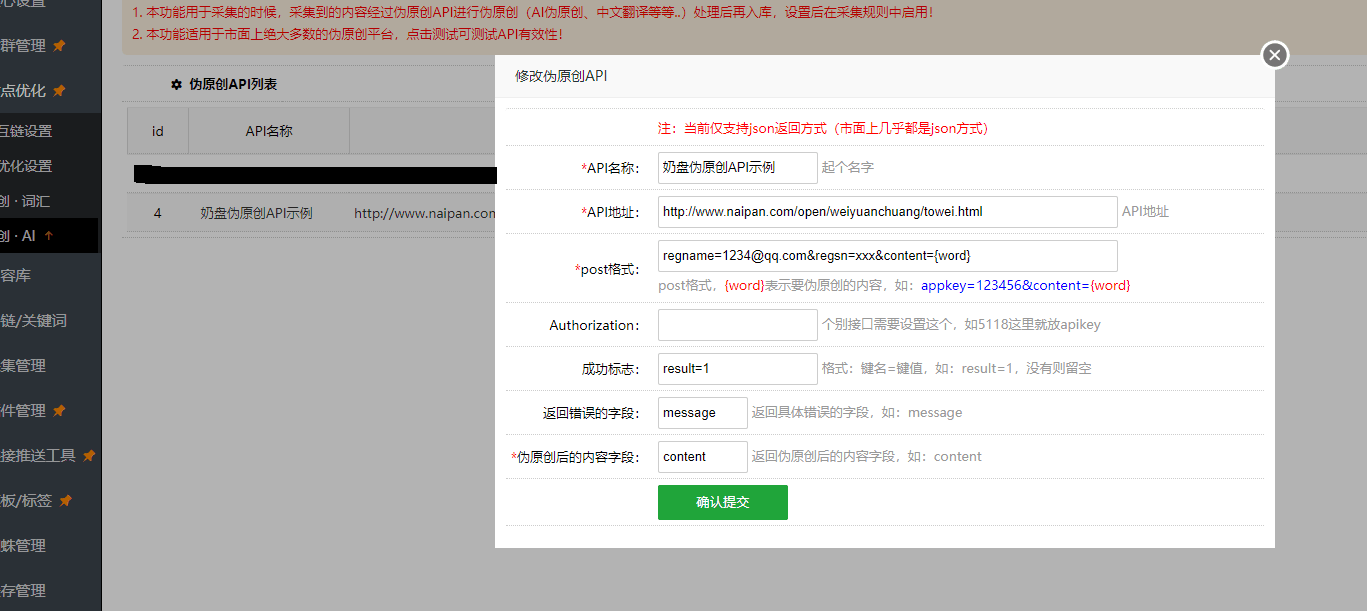1367x611 pixels.
Task: Open the 链/关键词 sidebar section
Action: (x=34, y=321)
